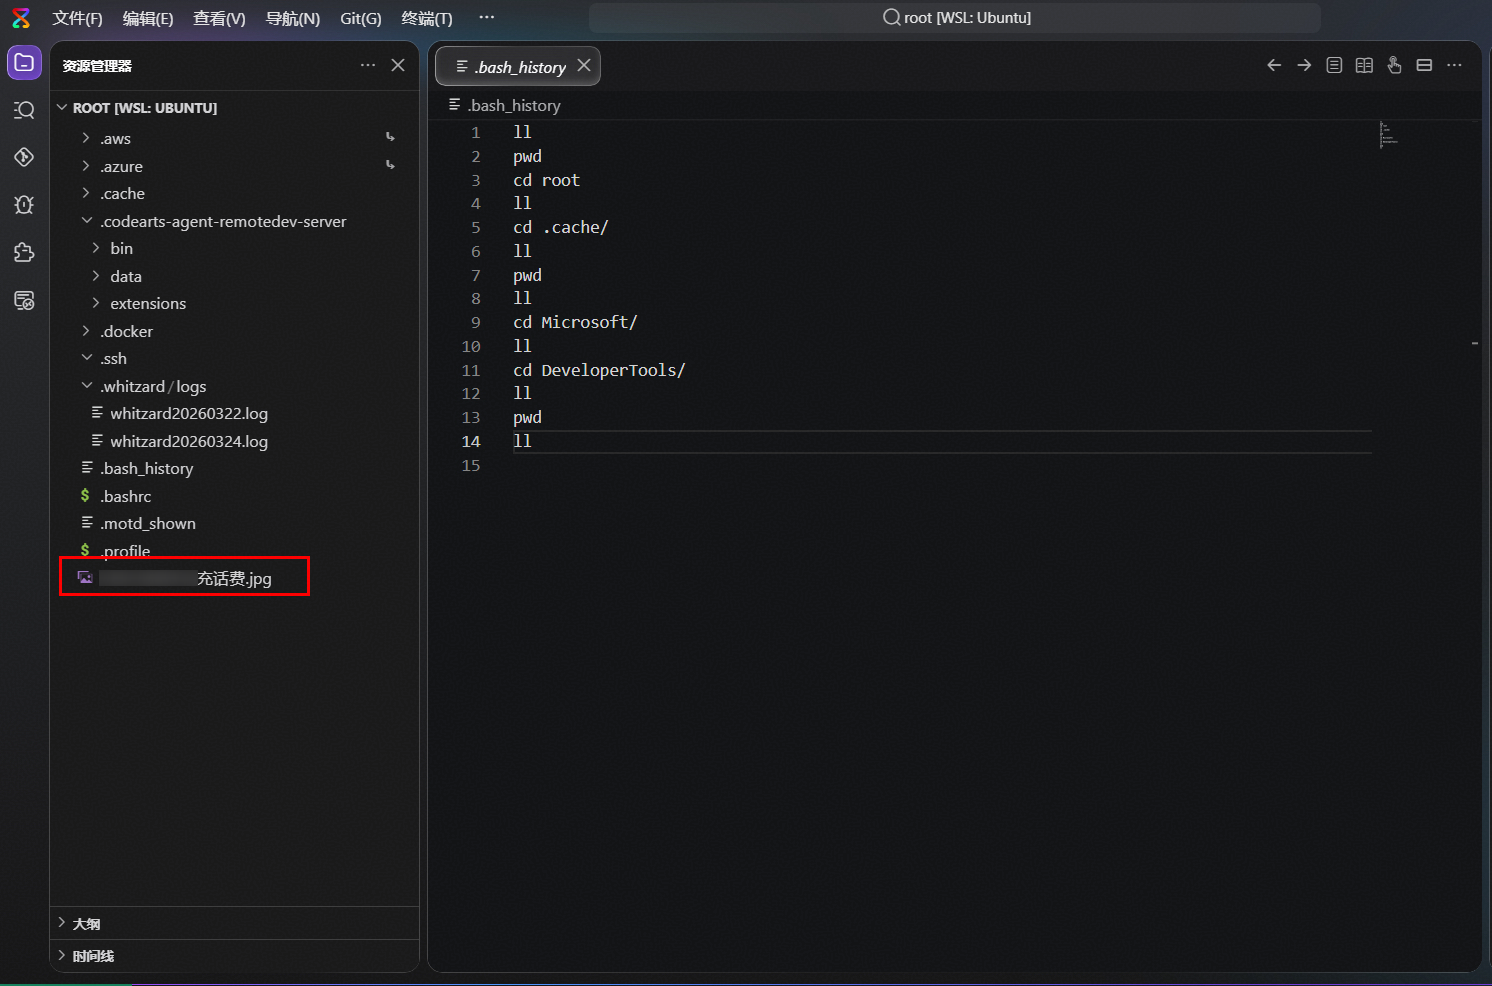Click the CodeArts logo icon
This screenshot has width=1492, height=986.
coord(21,18)
